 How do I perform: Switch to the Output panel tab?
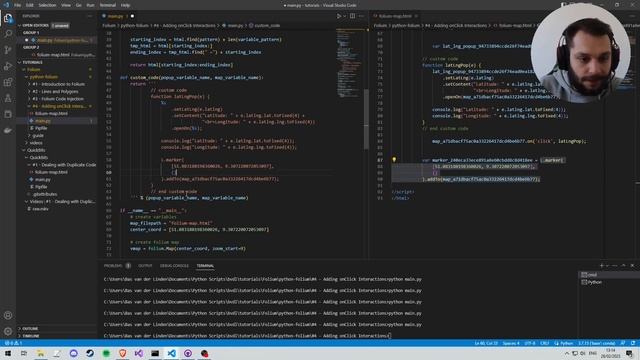145,266
